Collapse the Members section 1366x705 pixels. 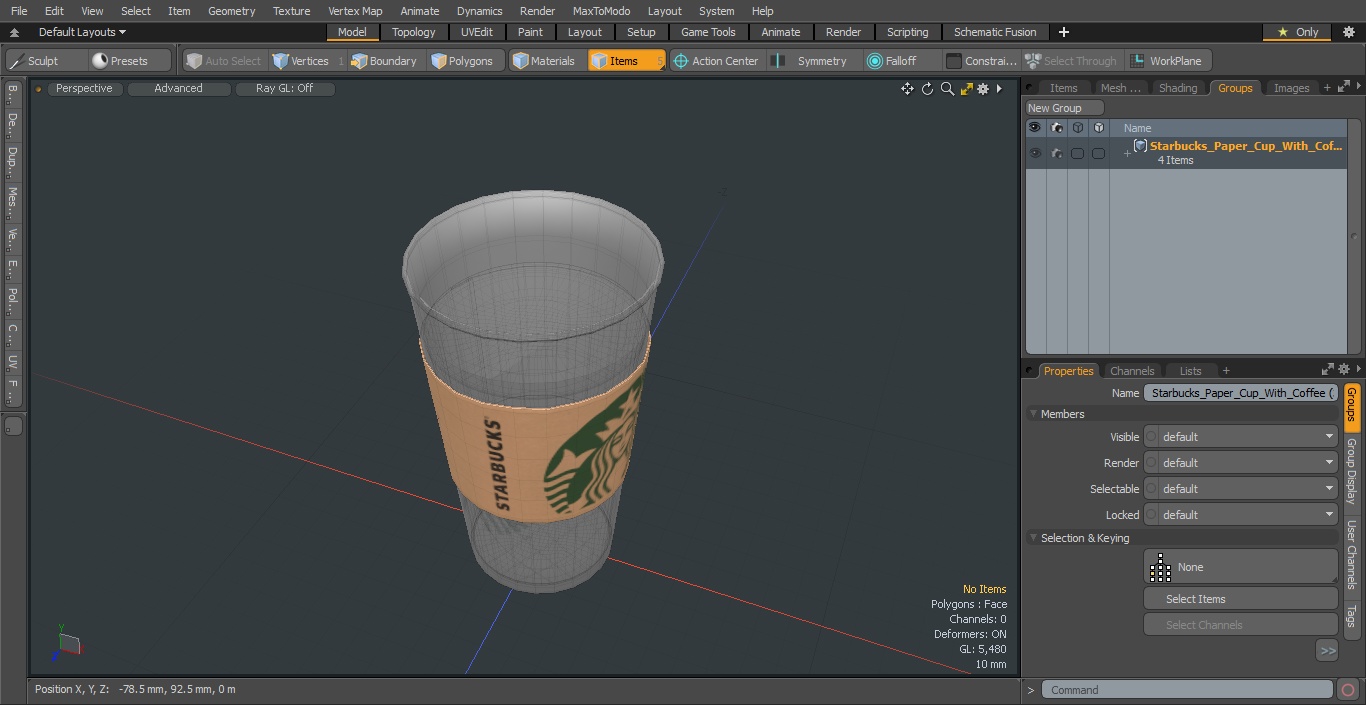pyautogui.click(x=1033, y=414)
